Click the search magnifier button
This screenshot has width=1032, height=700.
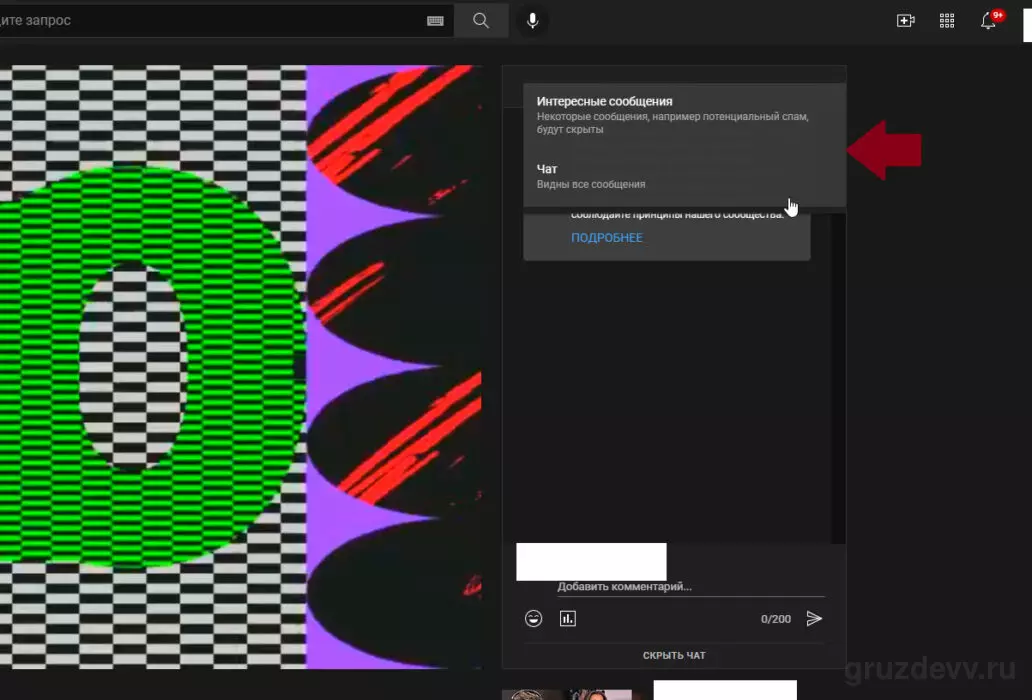[481, 20]
